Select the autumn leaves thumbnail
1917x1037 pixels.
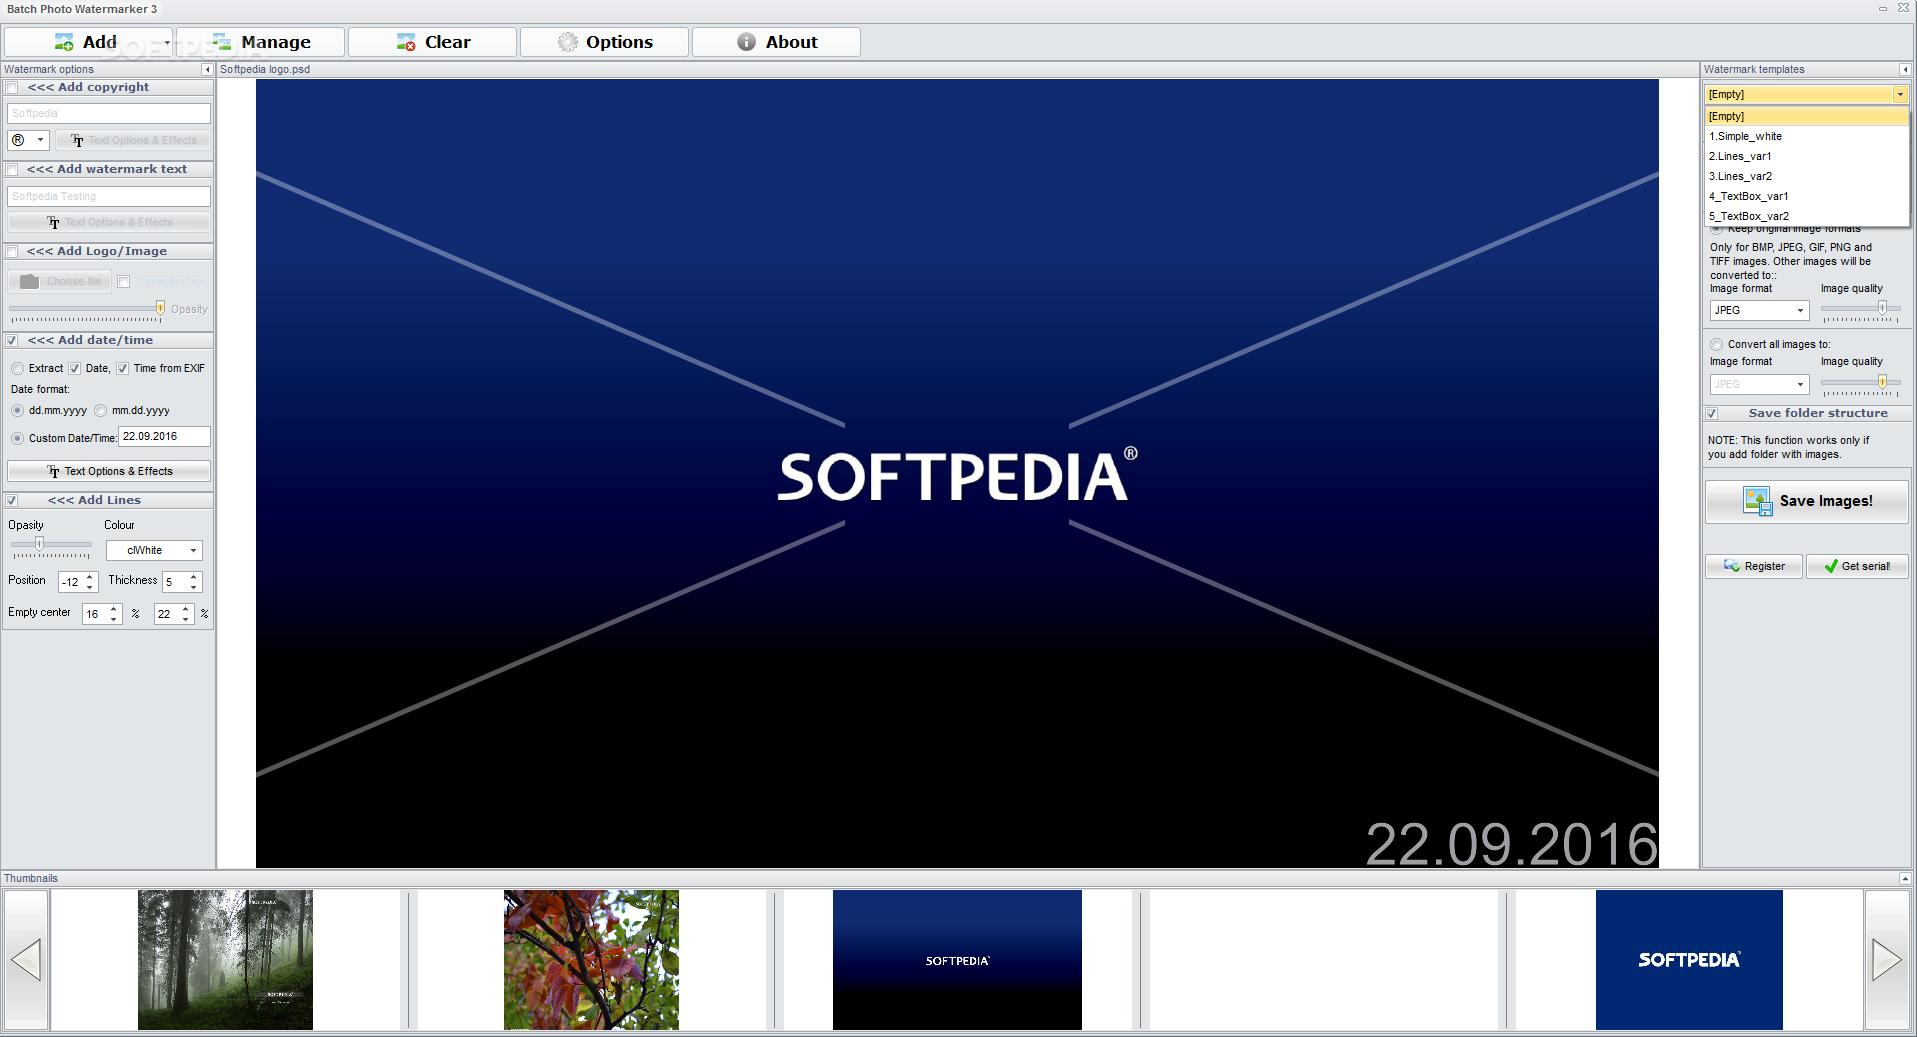pos(591,960)
